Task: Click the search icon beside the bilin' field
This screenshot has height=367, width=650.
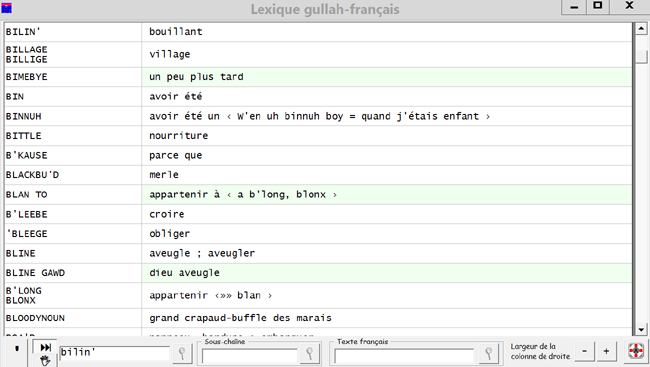Action: [x=182, y=353]
